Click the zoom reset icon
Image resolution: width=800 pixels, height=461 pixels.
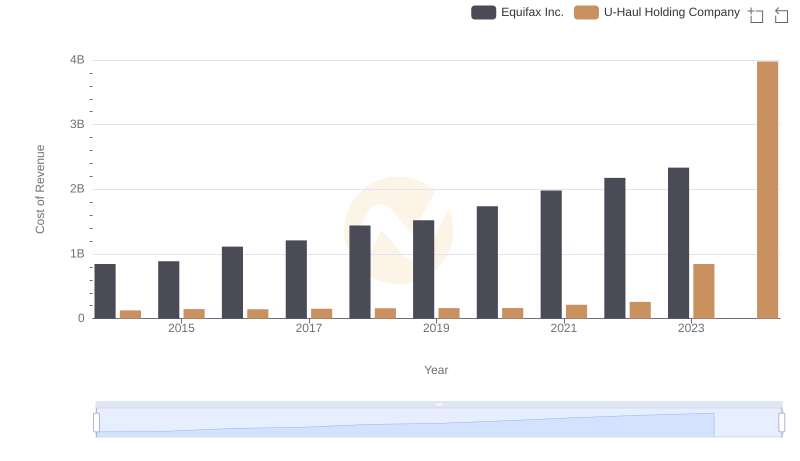click(781, 15)
